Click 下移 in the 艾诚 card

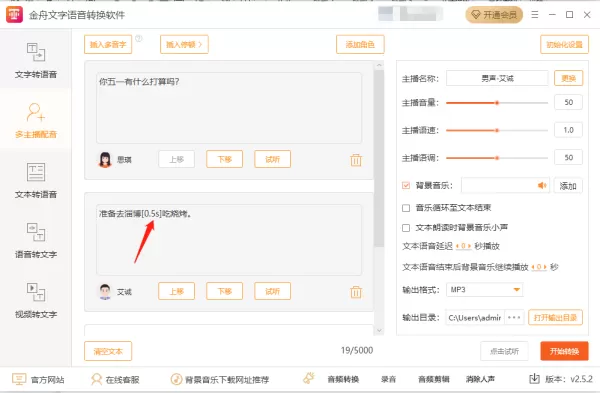point(225,291)
